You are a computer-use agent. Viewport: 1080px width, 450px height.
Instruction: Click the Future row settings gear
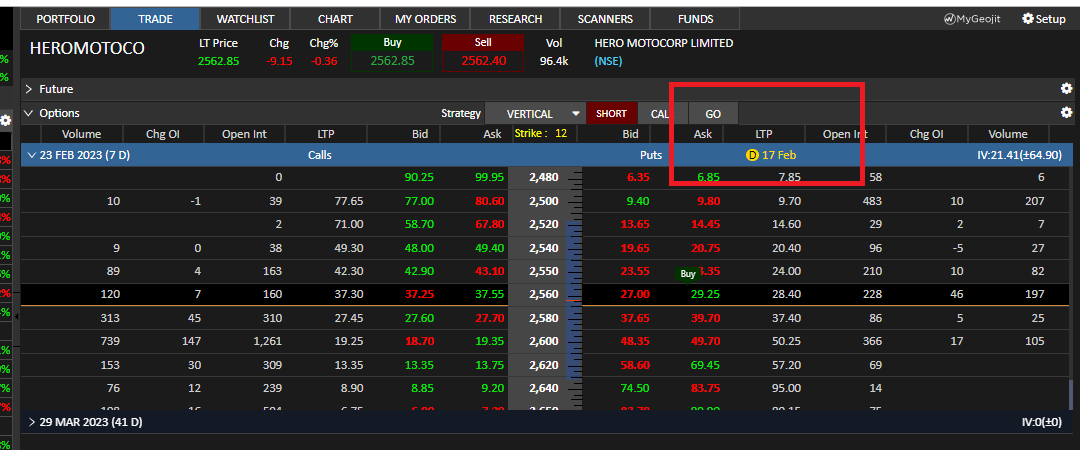(x=1066, y=89)
